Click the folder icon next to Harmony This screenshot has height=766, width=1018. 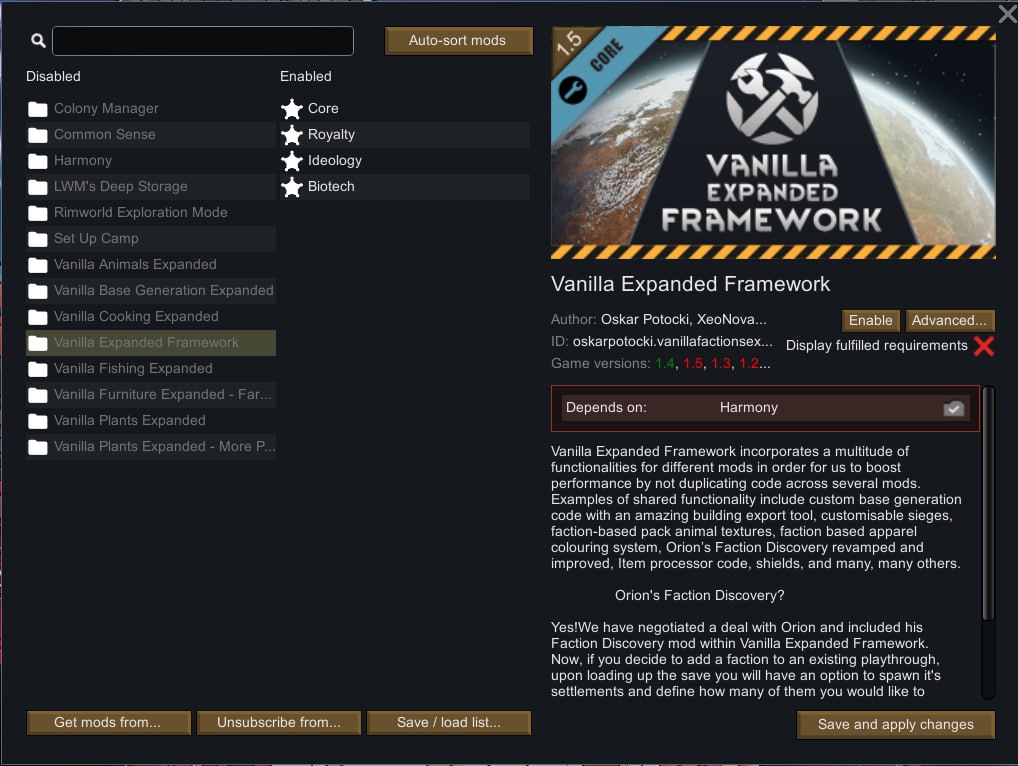click(x=38, y=160)
